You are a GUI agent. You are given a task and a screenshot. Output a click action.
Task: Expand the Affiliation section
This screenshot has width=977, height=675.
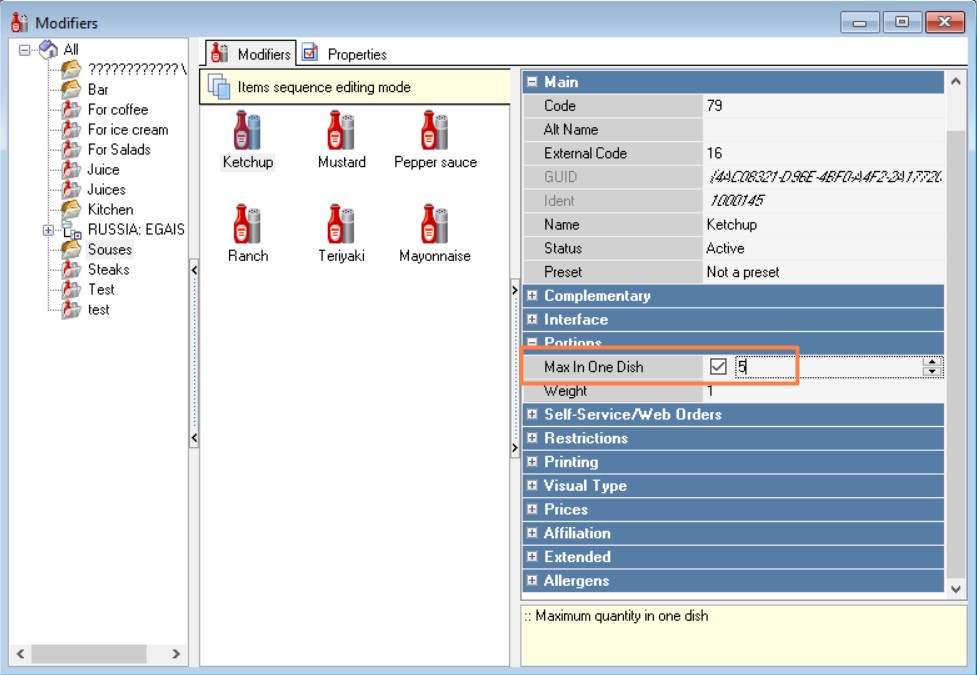pos(532,532)
